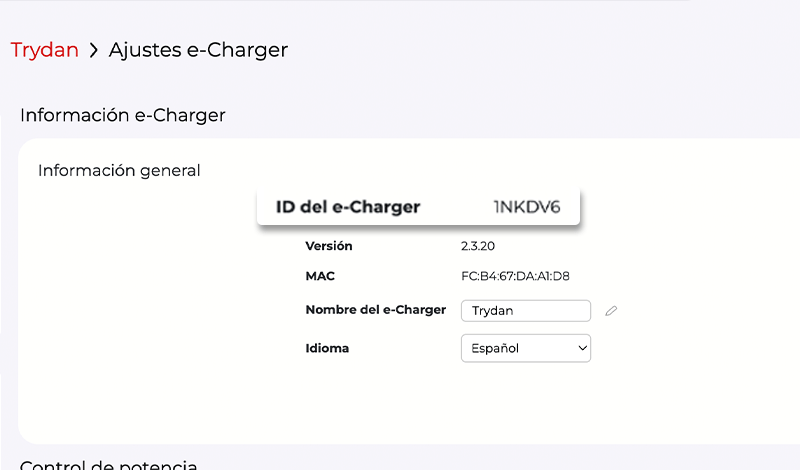800x470 pixels.
Task: Click the Idioma label
Action: 327,348
